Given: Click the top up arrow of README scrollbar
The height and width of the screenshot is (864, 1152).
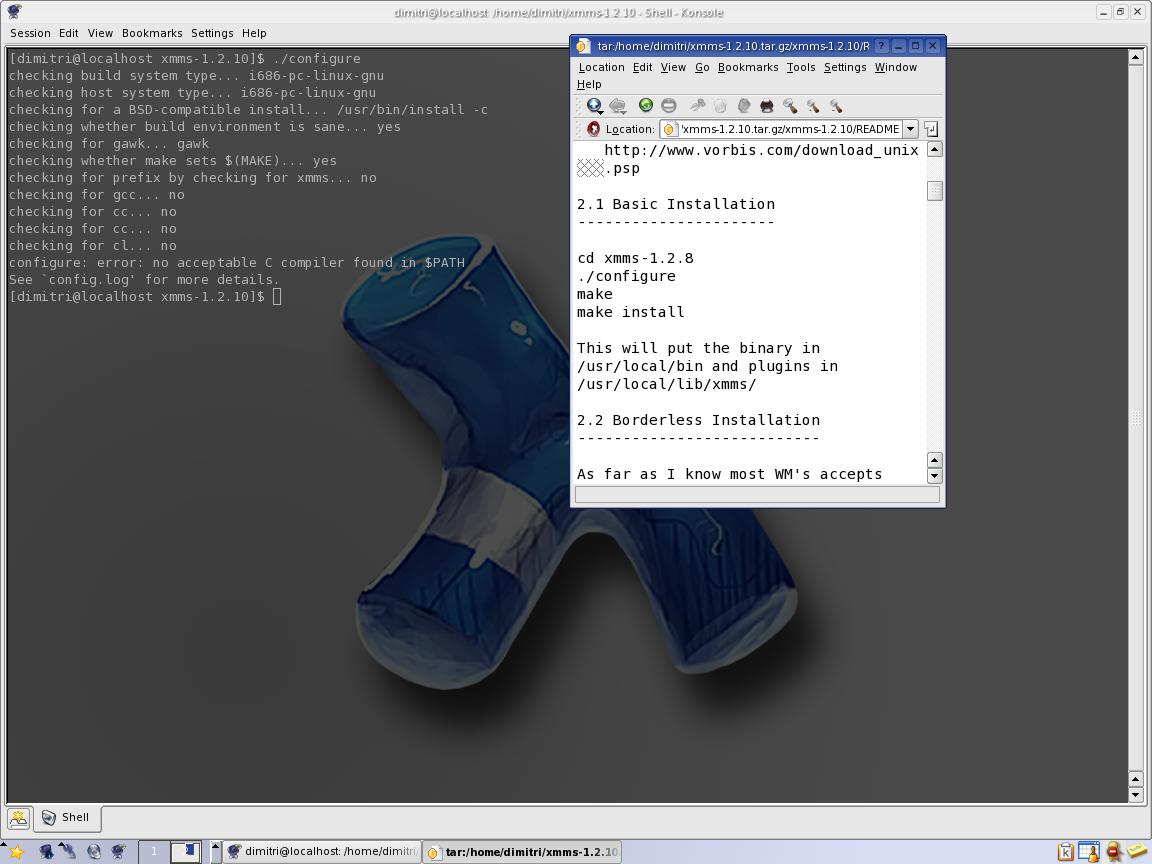Looking at the screenshot, I should pos(935,149).
